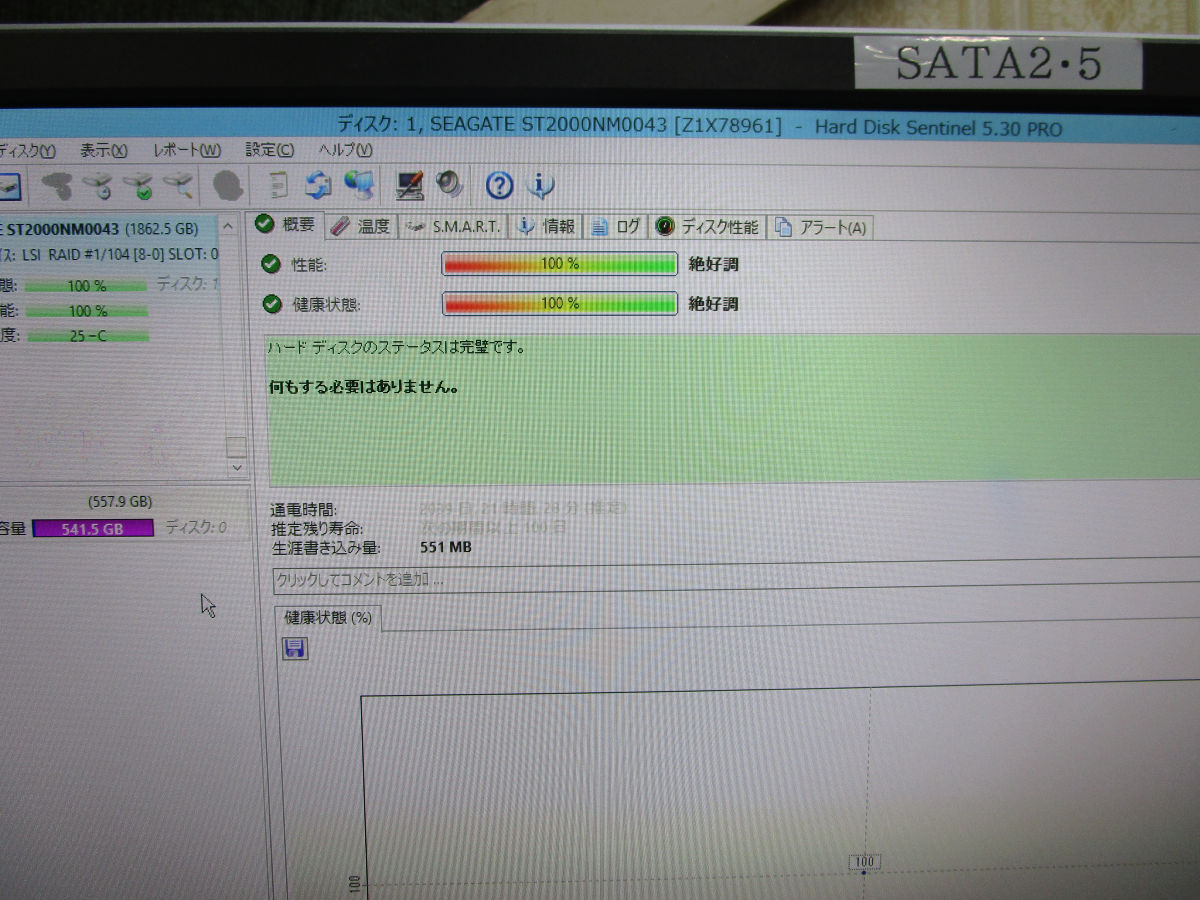
Task: Click the monitor with pen icon
Action: pyautogui.click(x=410, y=185)
